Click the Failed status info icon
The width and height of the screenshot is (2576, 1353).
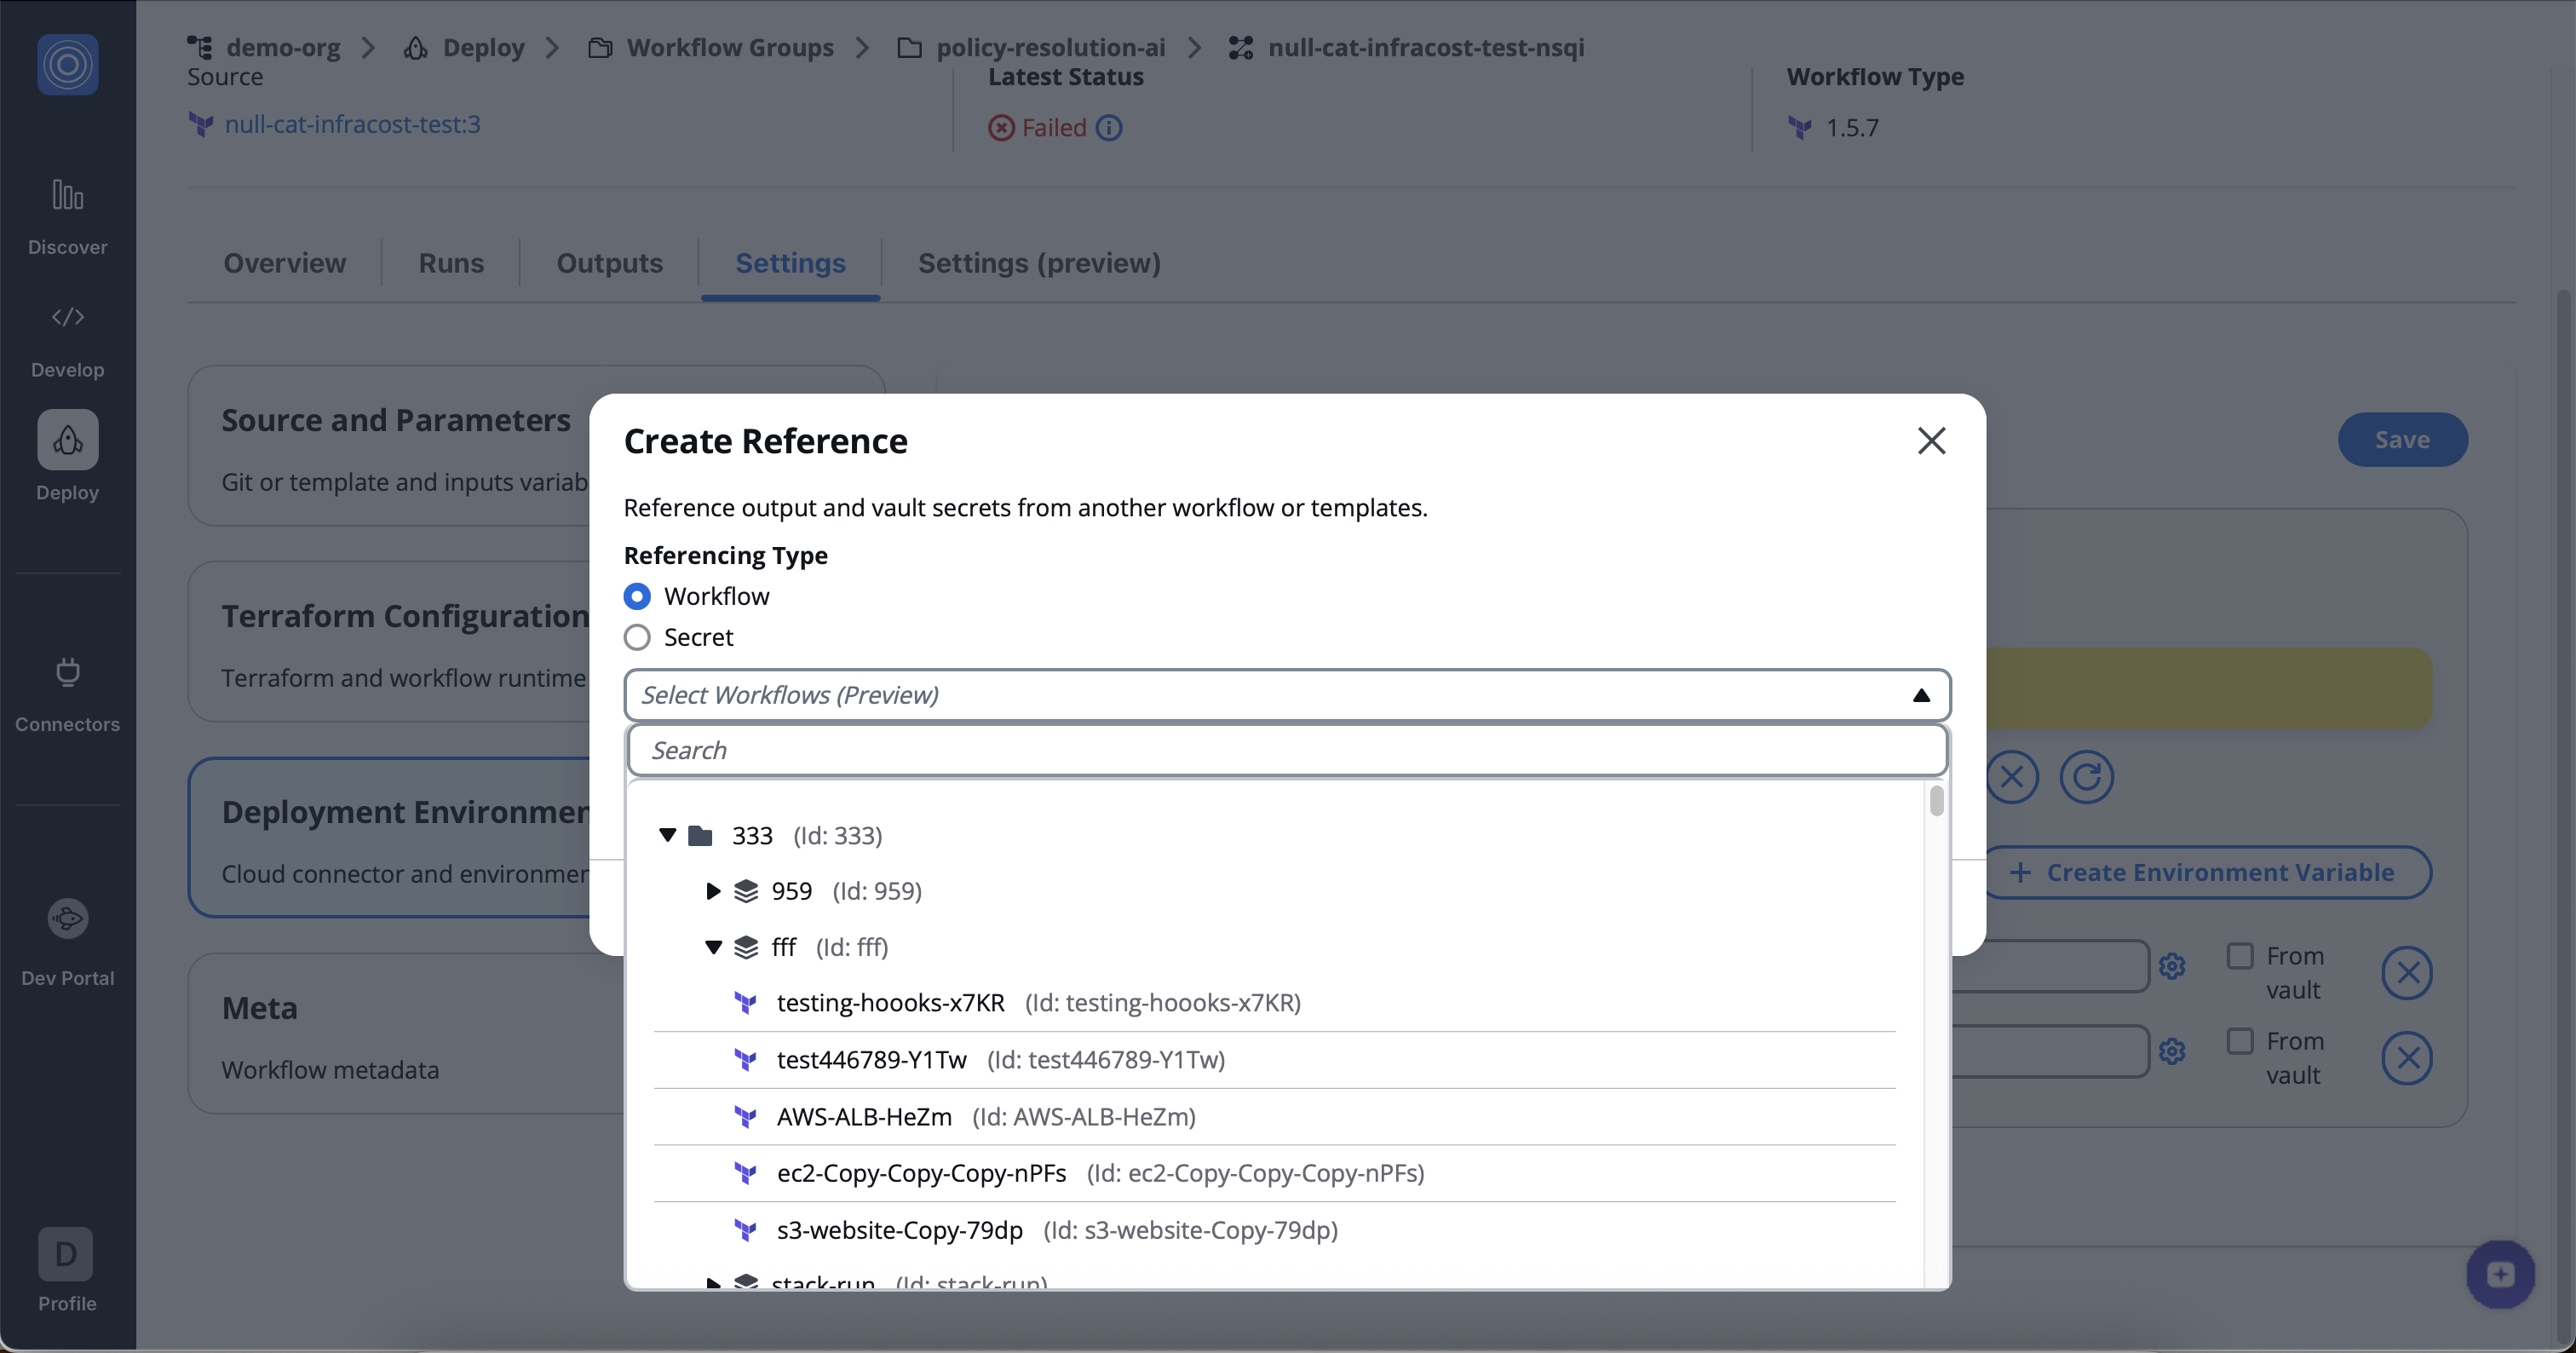click(1109, 128)
